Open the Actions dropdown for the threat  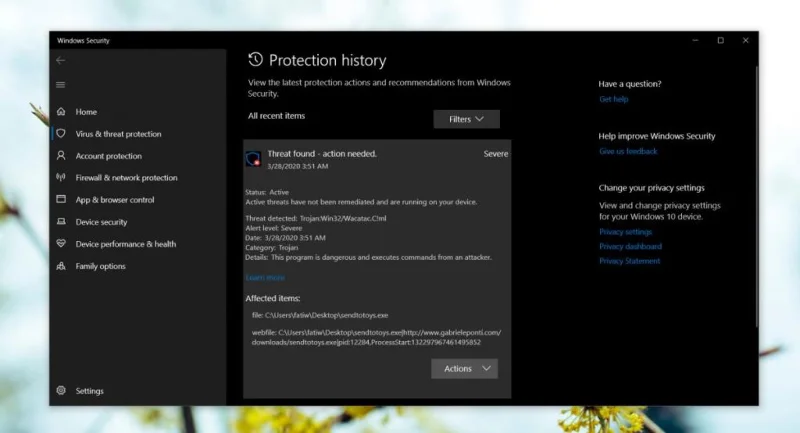tap(464, 368)
